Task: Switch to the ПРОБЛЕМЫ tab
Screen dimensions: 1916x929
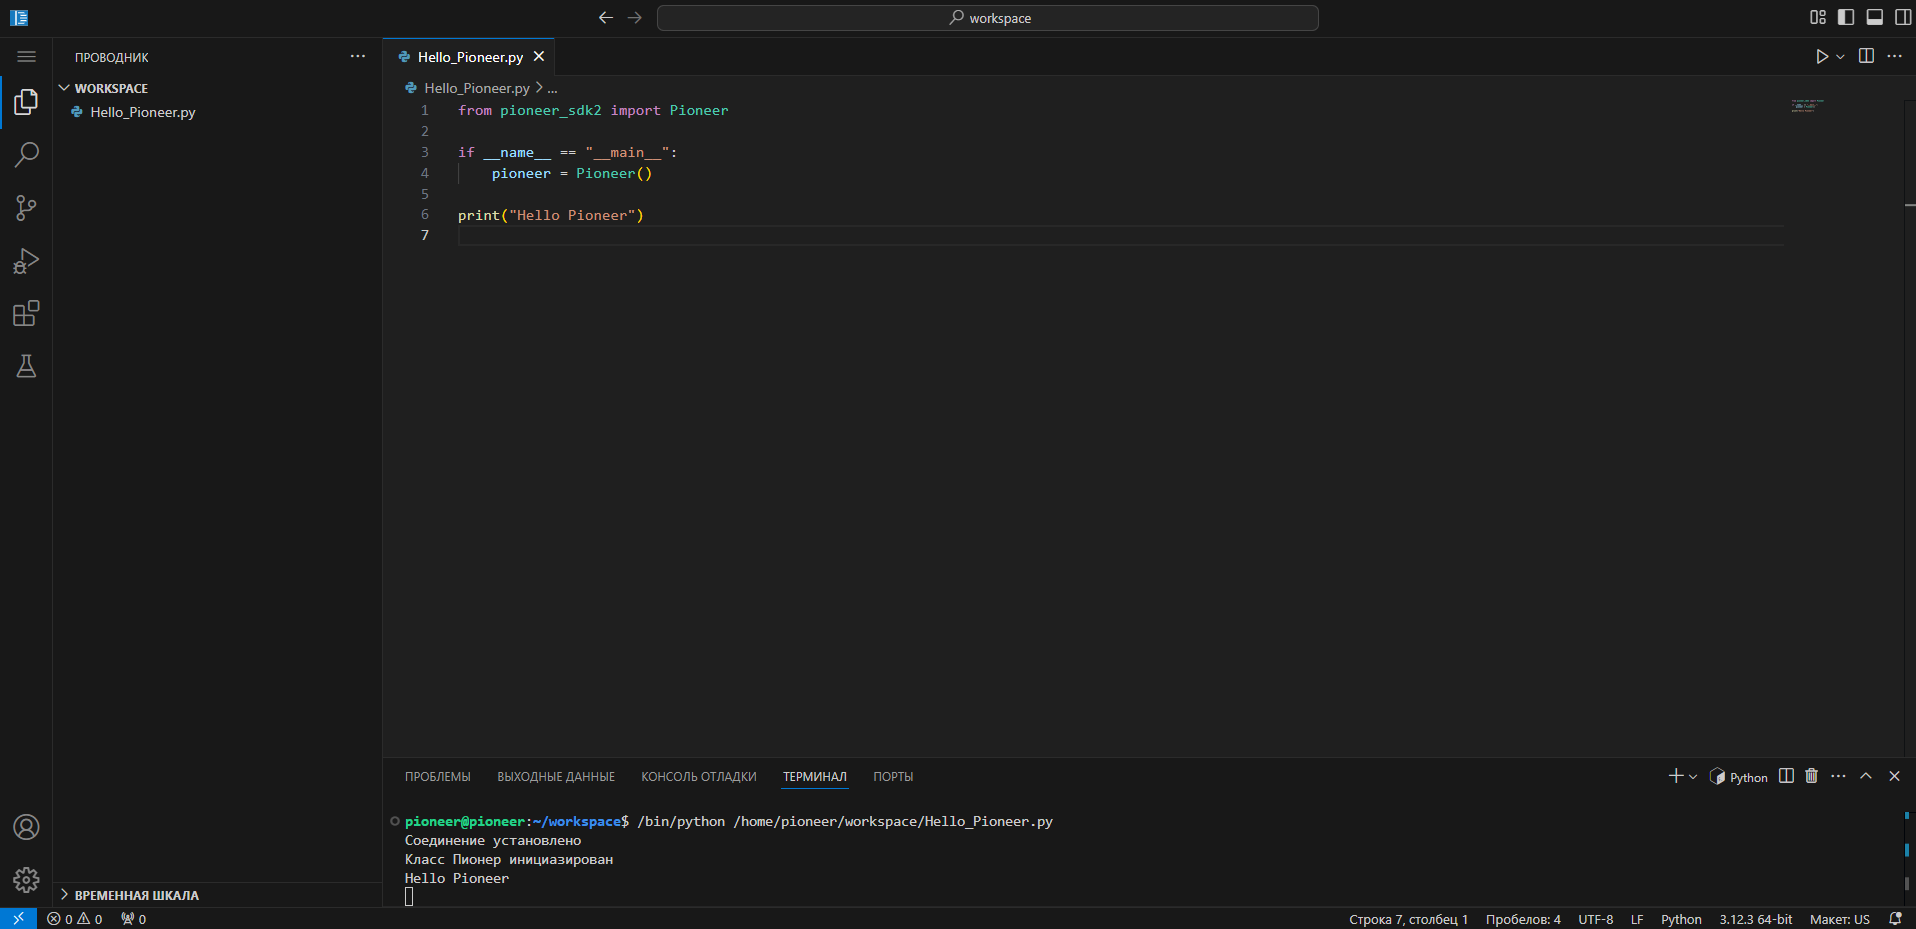Action: click(x=437, y=777)
